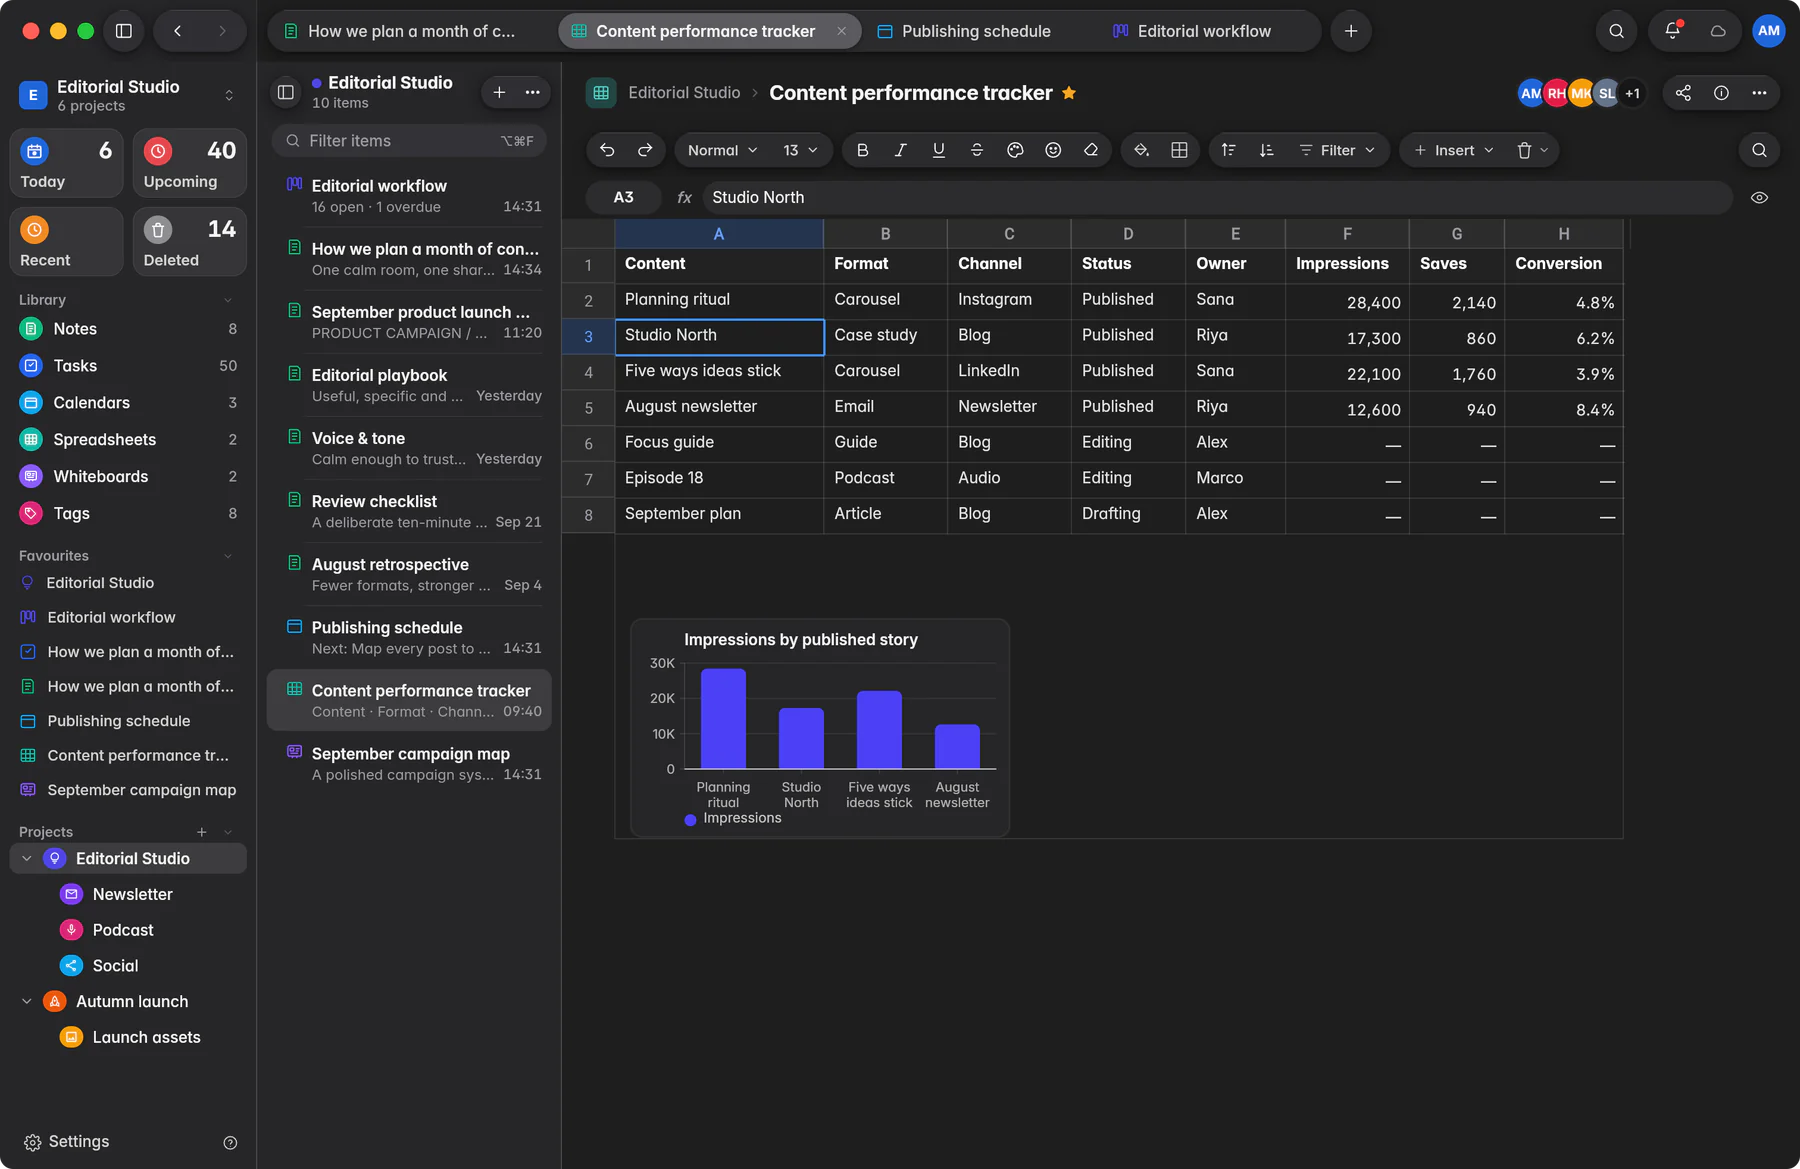Click the redo arrow in toolbar
This screenshot has width=1800, height=1169.
(645, 150)
